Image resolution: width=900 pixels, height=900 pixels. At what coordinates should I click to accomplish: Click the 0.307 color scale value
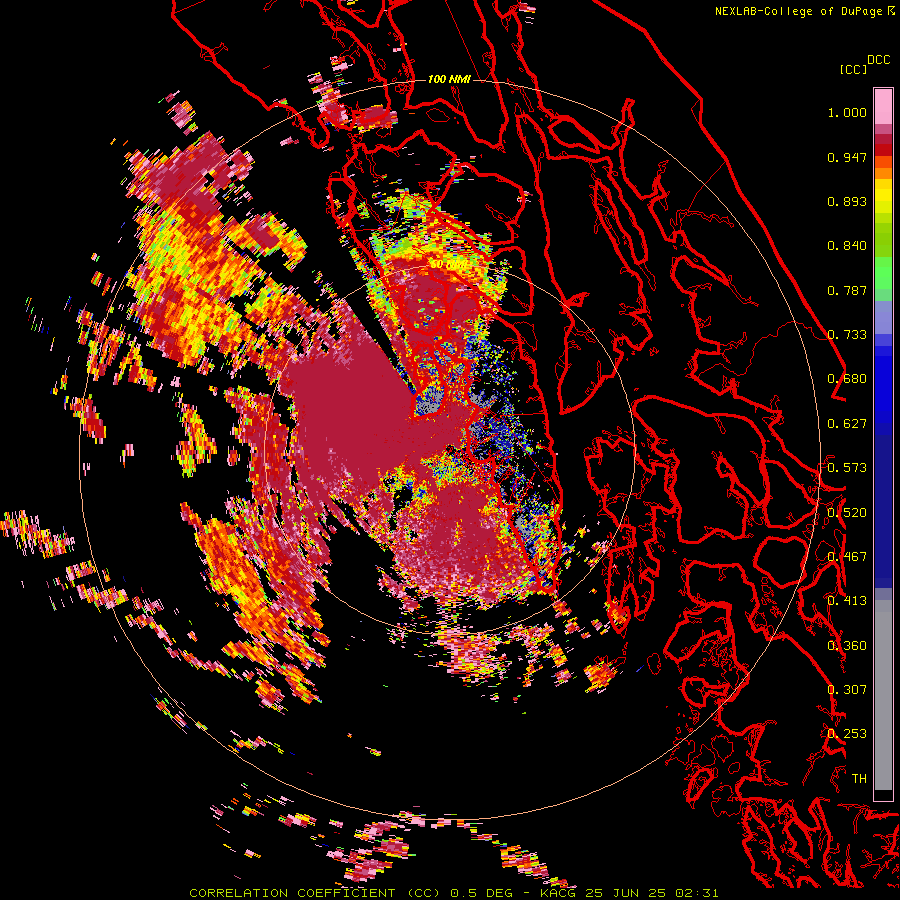click(x=847, y=689)
